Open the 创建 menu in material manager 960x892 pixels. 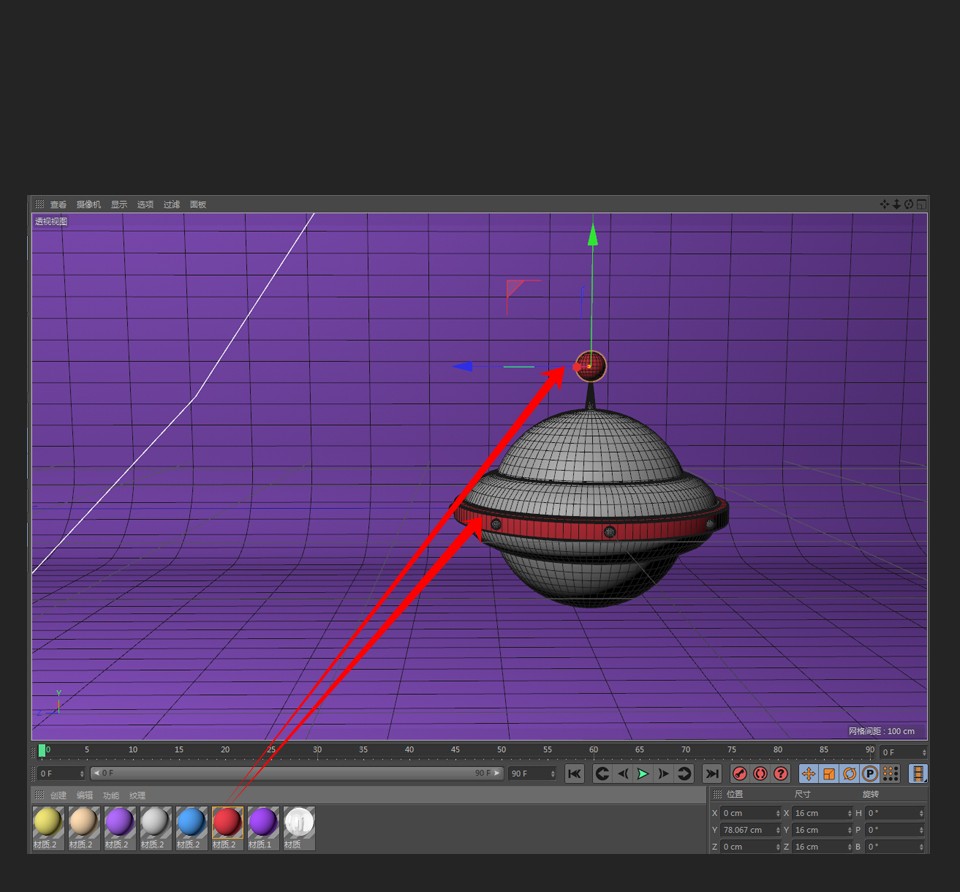click(58, 795)
